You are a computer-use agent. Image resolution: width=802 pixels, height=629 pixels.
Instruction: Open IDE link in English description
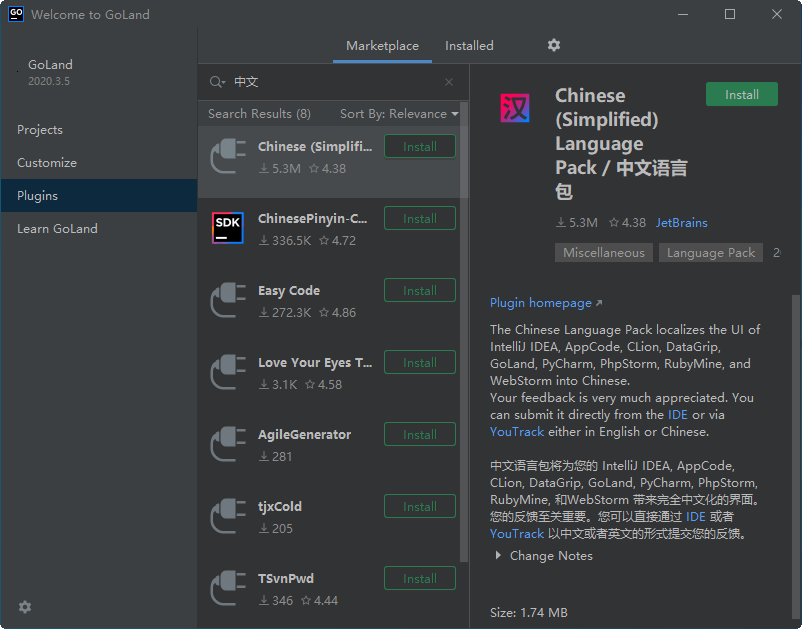click(x=677, y=415)
